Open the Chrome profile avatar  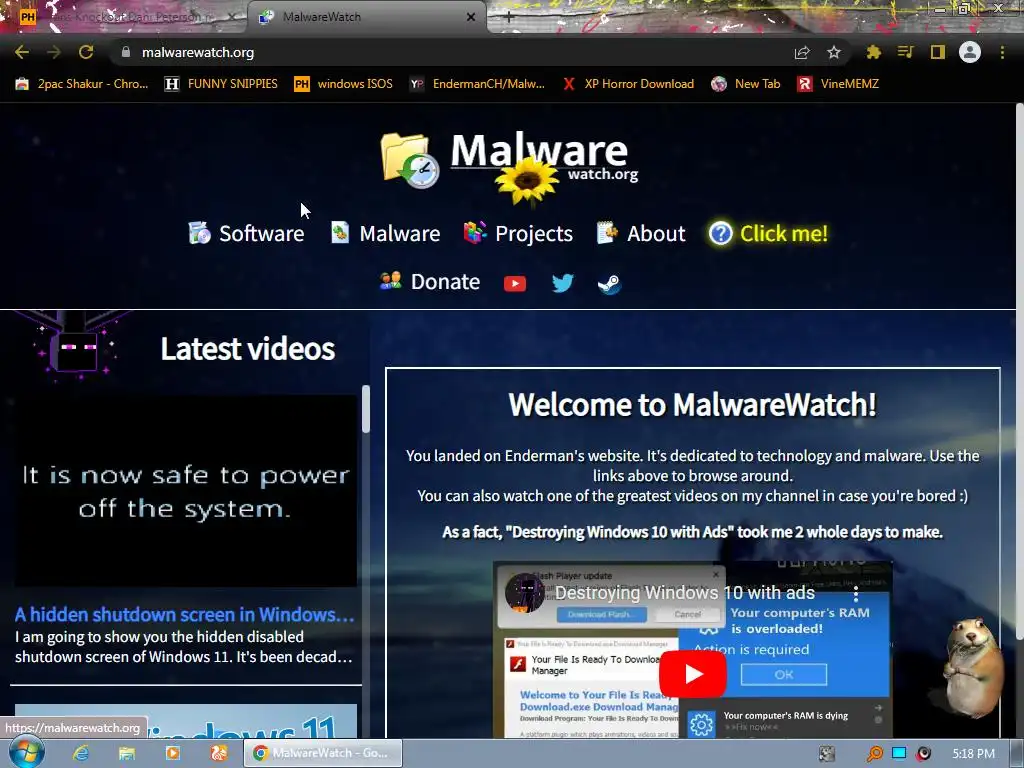point(970,52)
